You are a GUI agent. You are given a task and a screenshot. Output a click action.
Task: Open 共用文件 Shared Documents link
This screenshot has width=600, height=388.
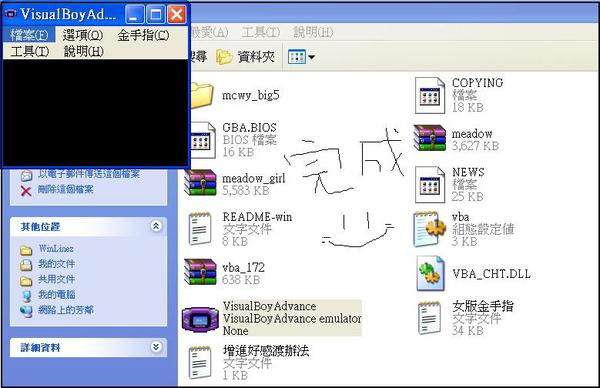tap(56, 279)
